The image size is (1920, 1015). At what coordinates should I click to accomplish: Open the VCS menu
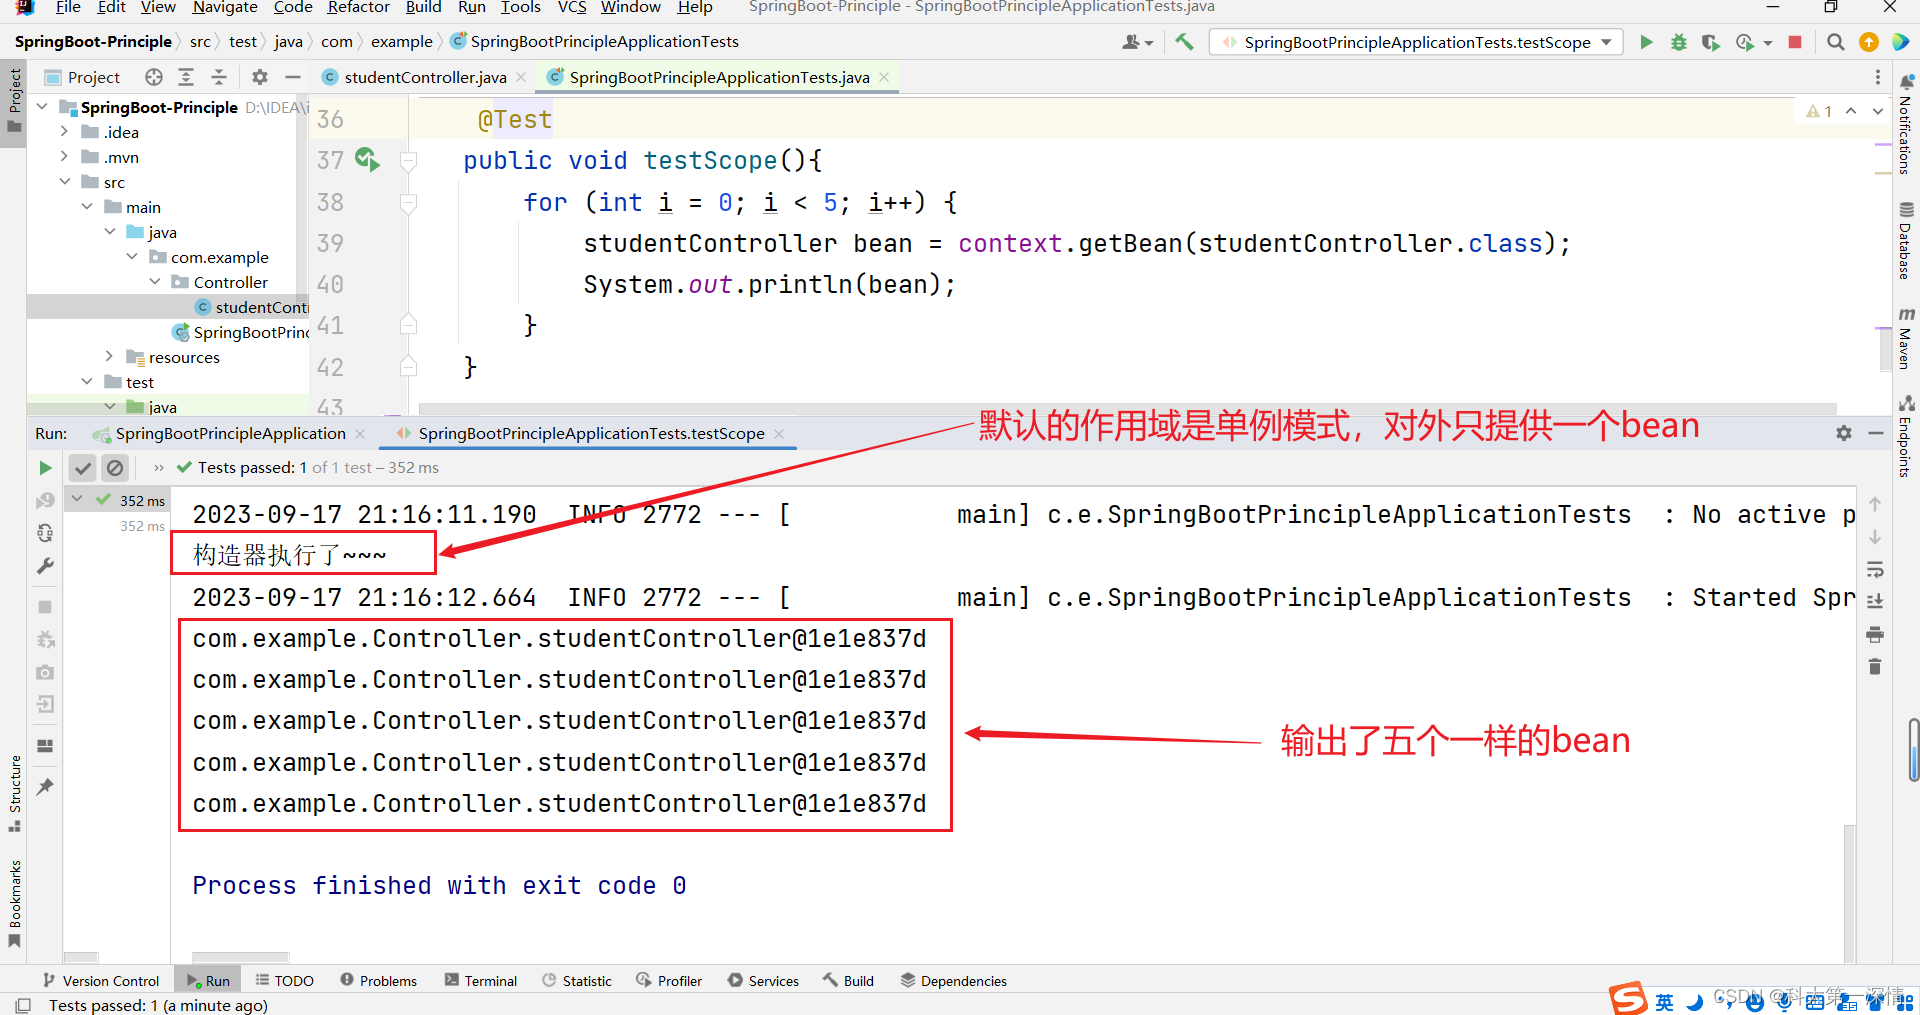point(572,7)
